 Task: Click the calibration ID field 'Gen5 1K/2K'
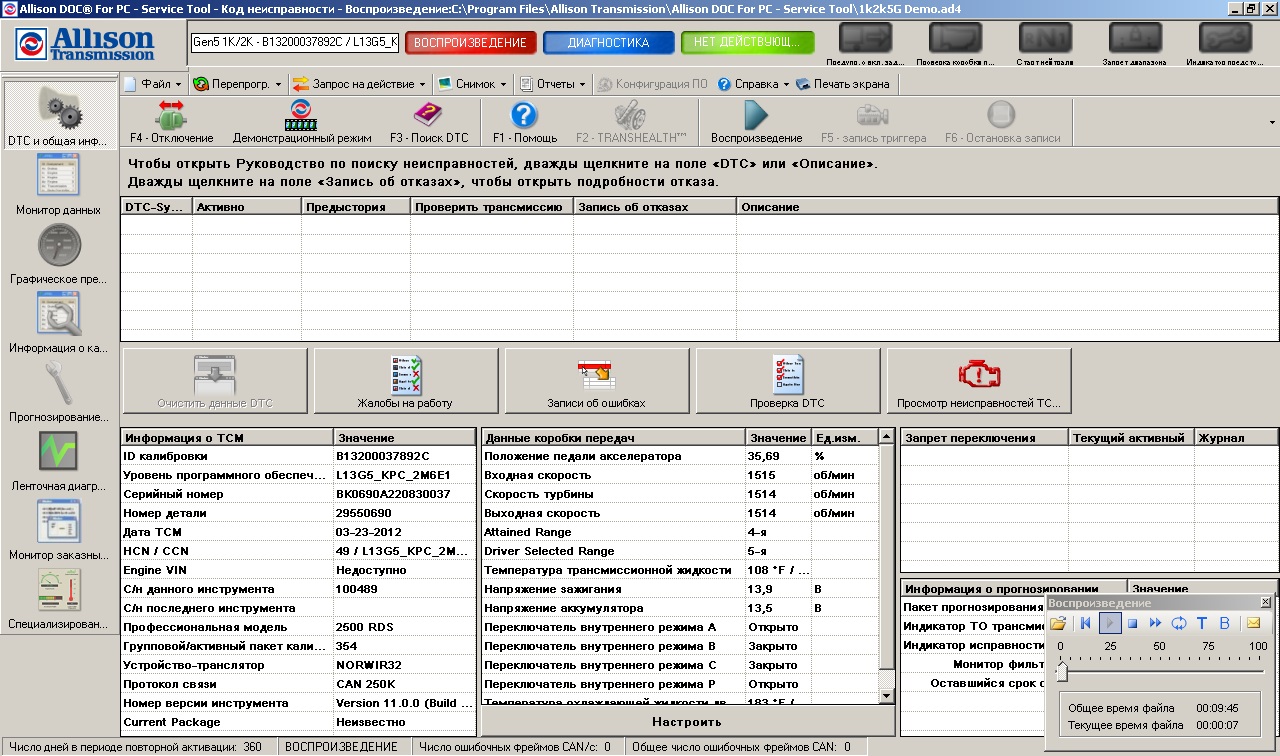[295, 43]
